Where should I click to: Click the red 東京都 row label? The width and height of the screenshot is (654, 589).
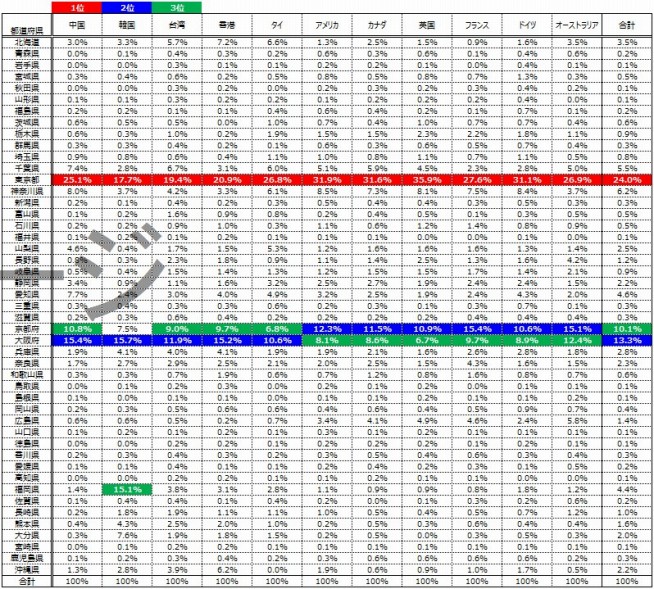pos(28,178)
